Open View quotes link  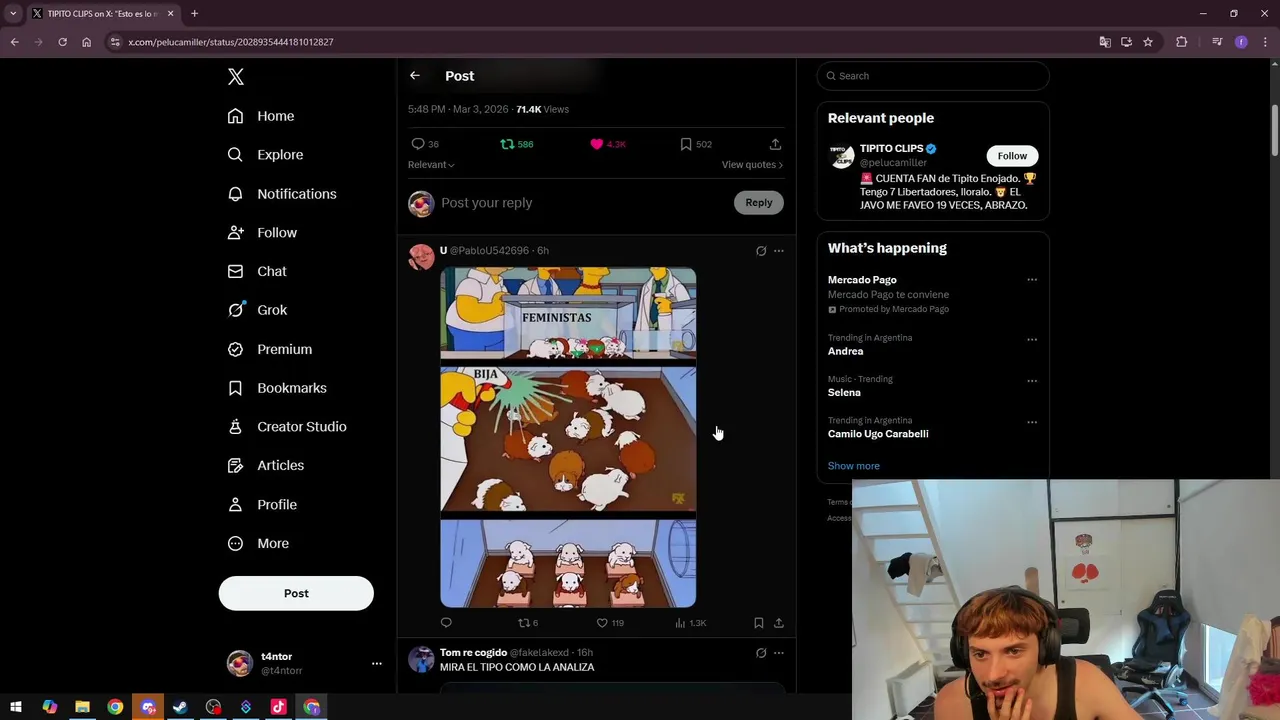click(x=752, y=165)
